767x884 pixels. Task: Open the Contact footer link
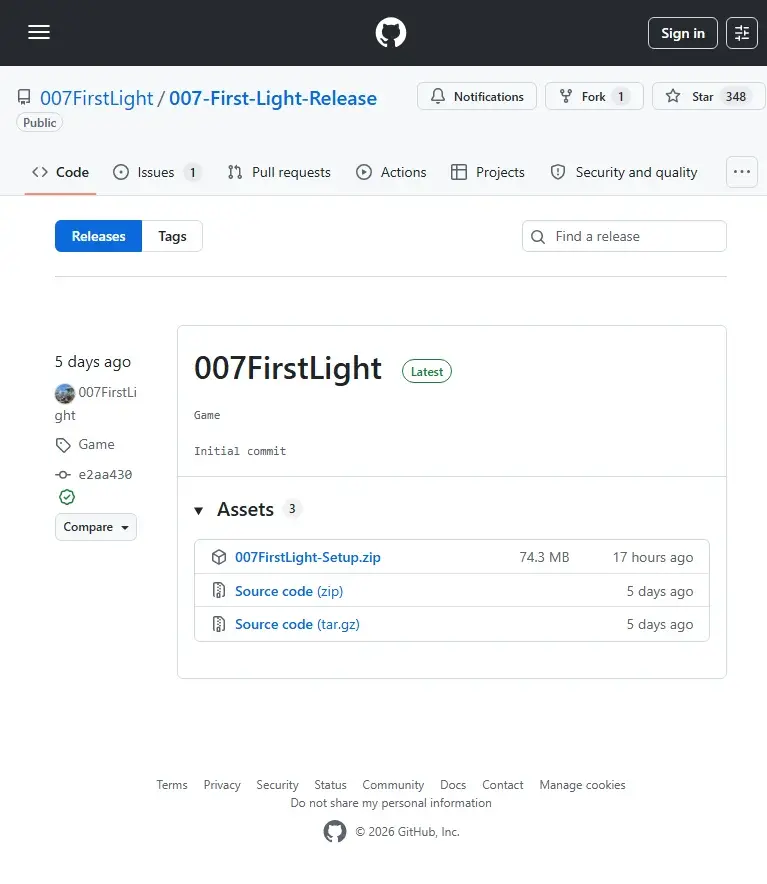pos(502,785)
